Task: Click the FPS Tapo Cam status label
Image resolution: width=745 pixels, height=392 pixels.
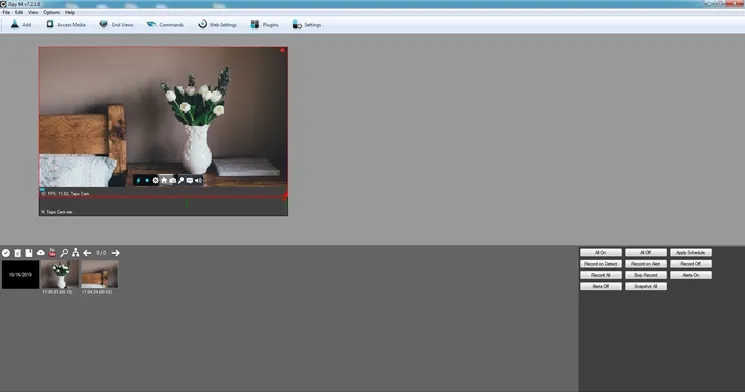Action: coord(65,193)
